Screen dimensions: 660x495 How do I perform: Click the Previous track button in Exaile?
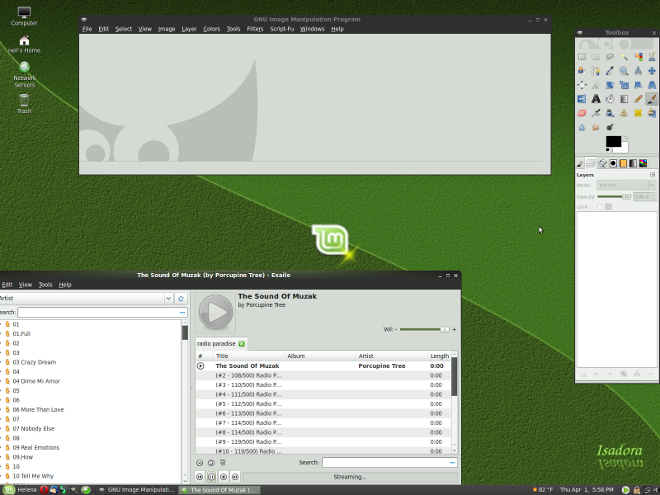(x=200, y=476)
